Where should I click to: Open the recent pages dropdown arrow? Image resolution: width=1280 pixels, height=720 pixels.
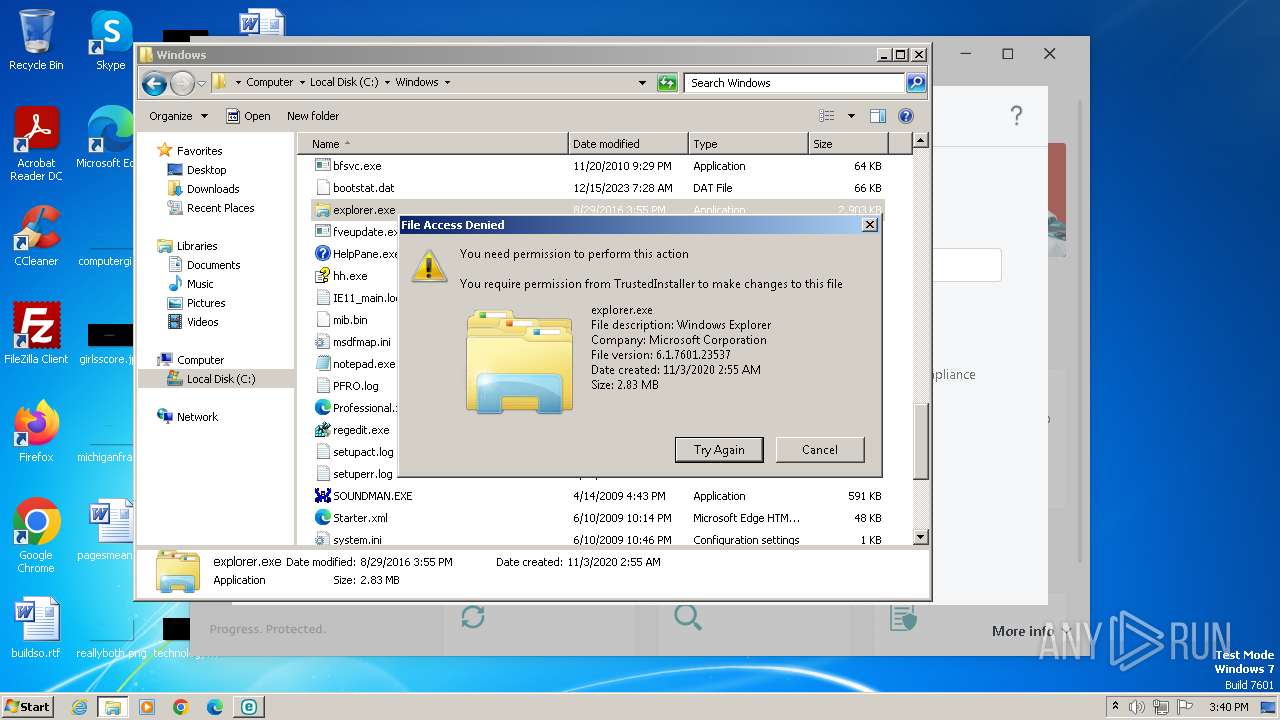point(202,83)
